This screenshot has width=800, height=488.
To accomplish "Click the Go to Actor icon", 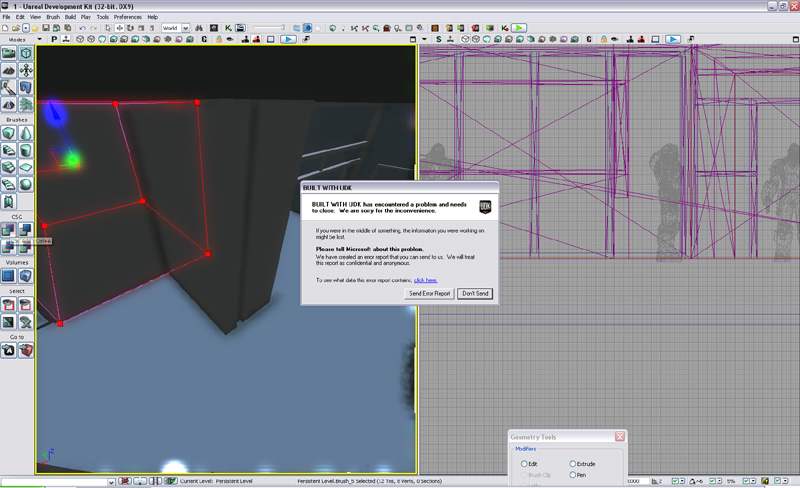I will [8, 350].
